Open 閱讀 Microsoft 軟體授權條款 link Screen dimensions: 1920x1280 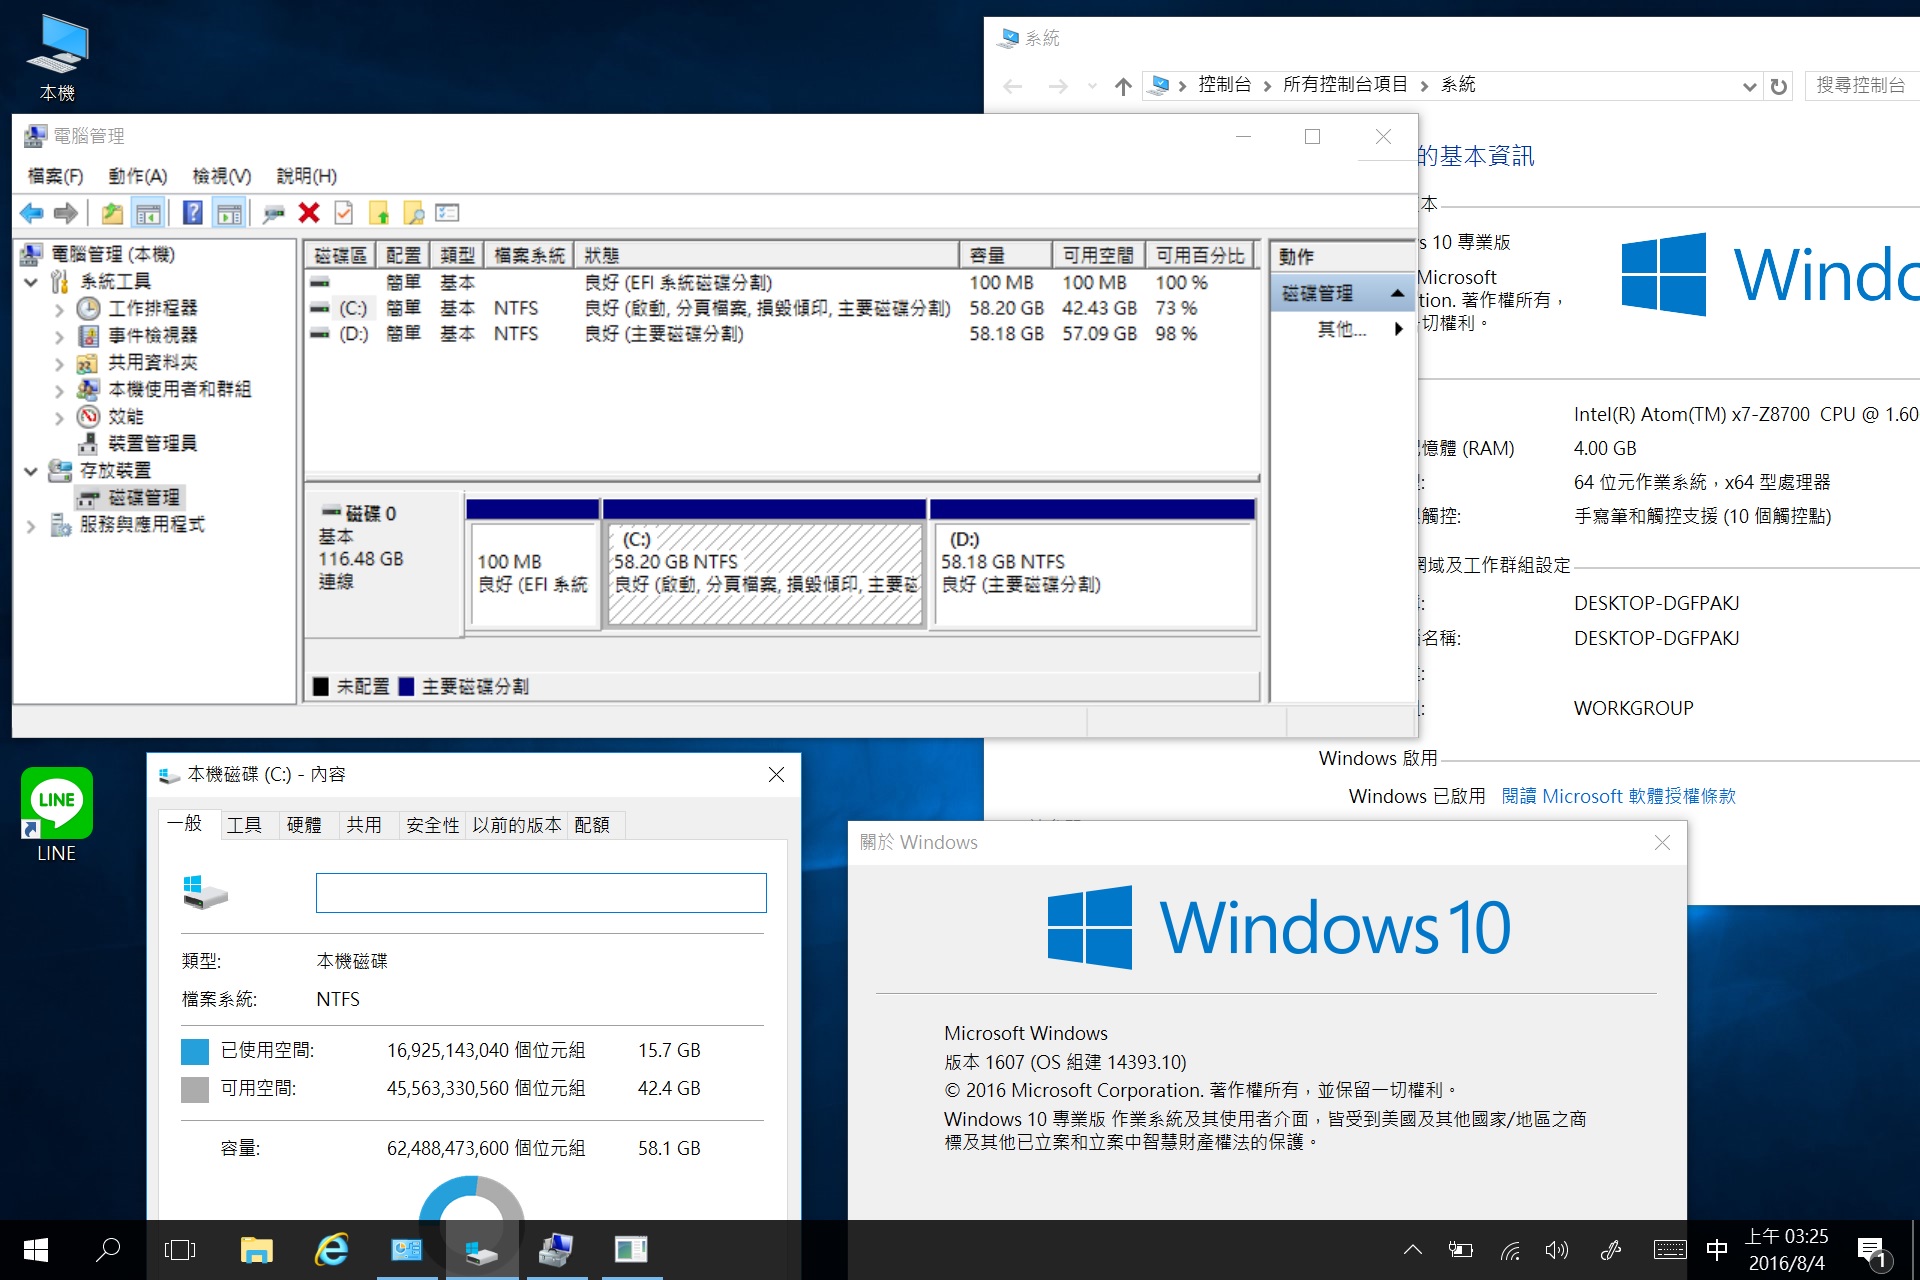tap(1618, 797)
